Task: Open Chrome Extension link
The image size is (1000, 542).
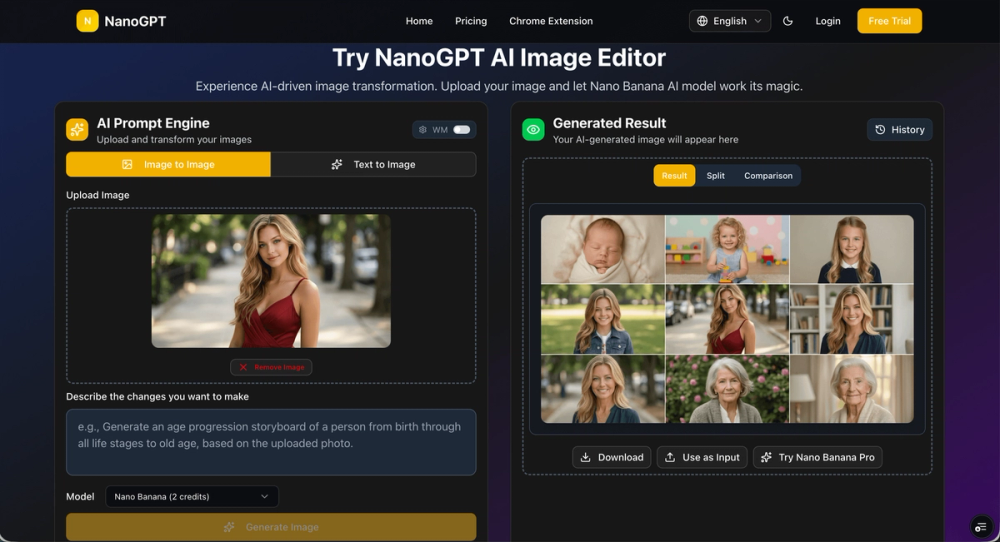Action: coord(551,21)
